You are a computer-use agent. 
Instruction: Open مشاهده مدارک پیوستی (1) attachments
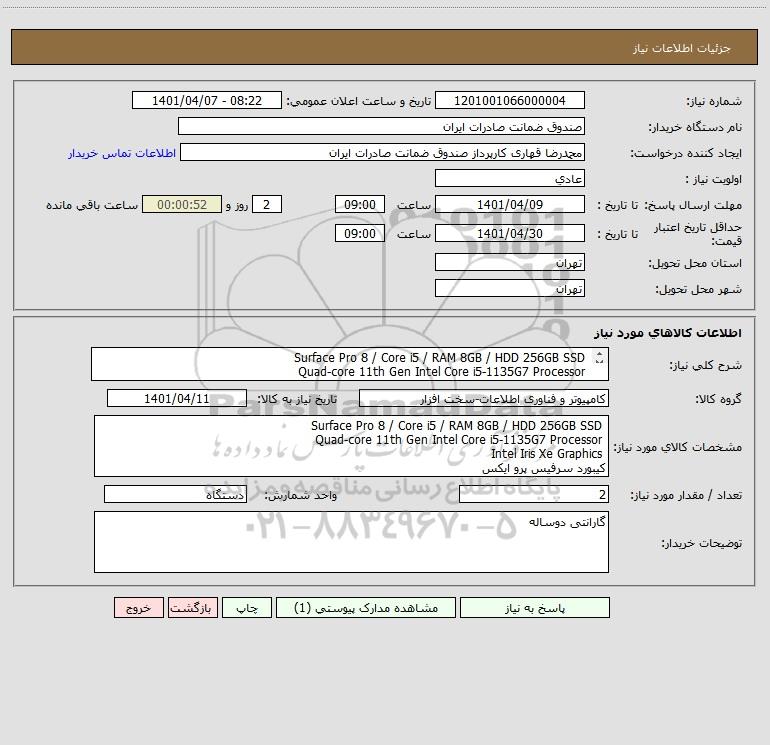(x=366, y=607)
